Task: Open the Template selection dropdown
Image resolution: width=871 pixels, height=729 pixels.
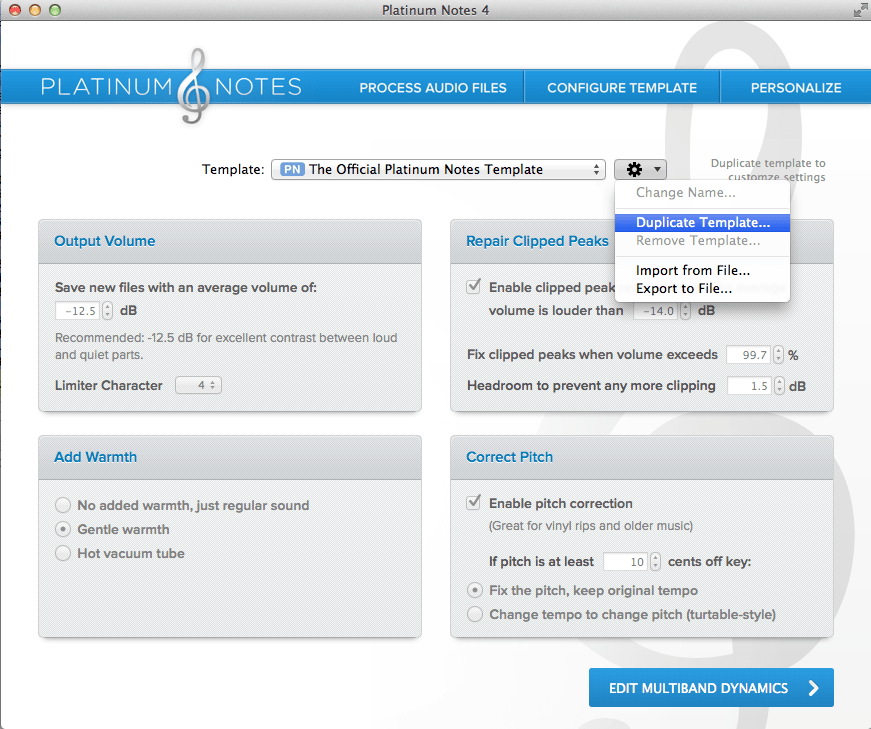Action: point(438,169)
